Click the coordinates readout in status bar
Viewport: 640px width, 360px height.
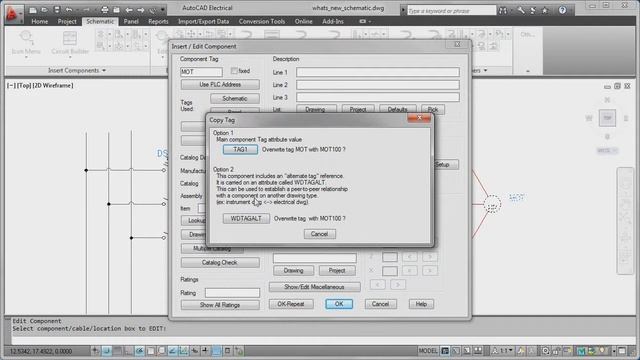click(x=40, y=351)
